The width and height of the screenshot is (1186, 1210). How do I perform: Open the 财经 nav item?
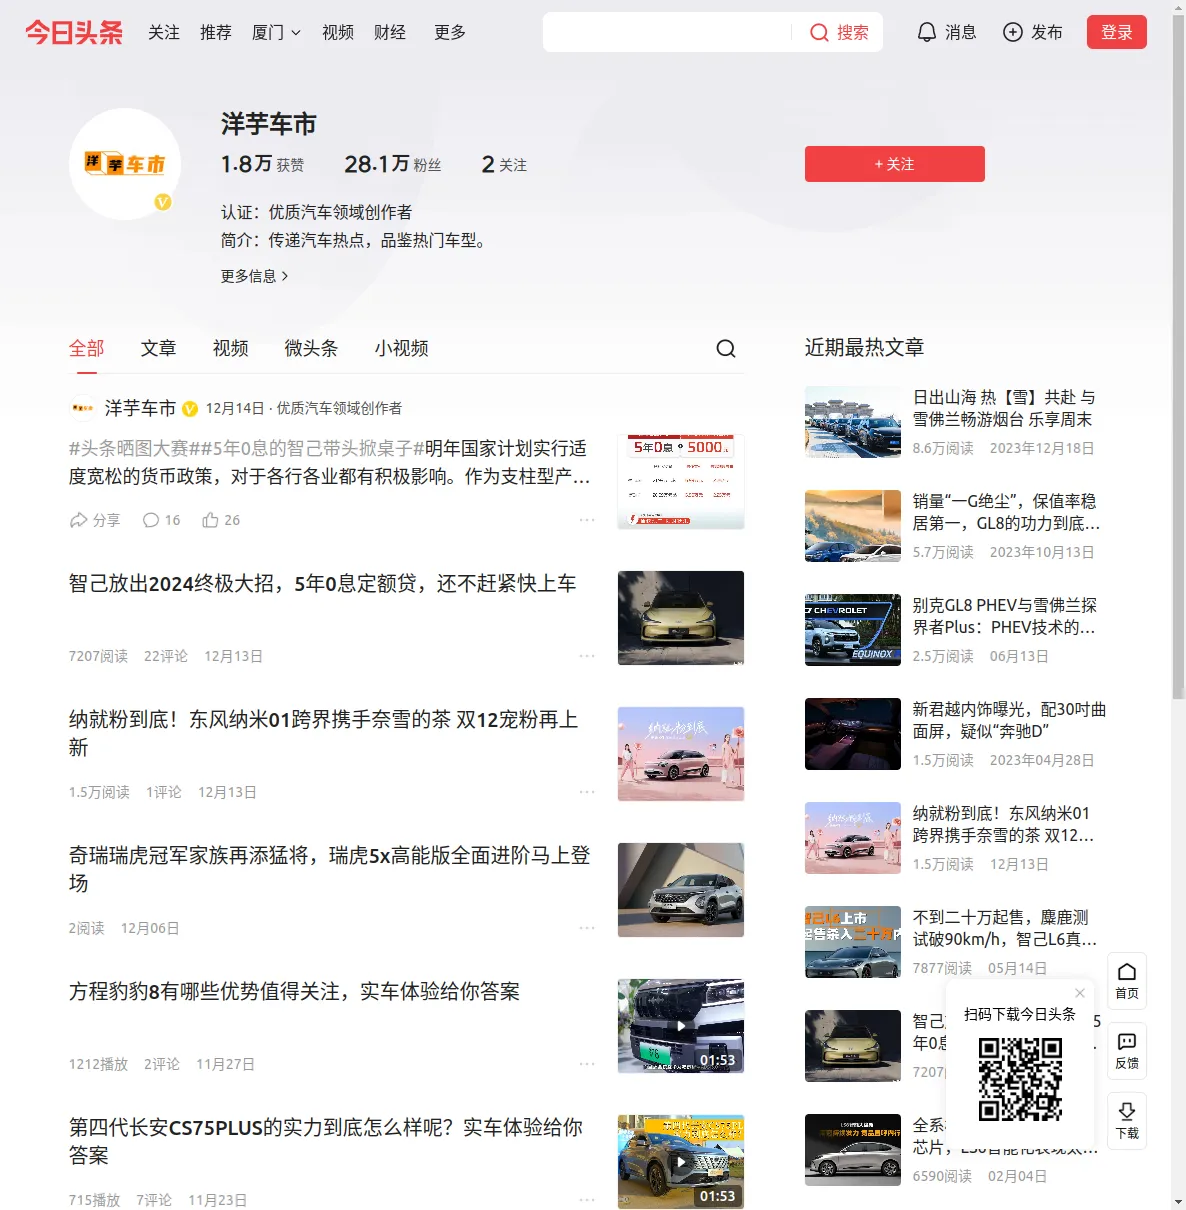pyautogui.click(x=390, y=33)
